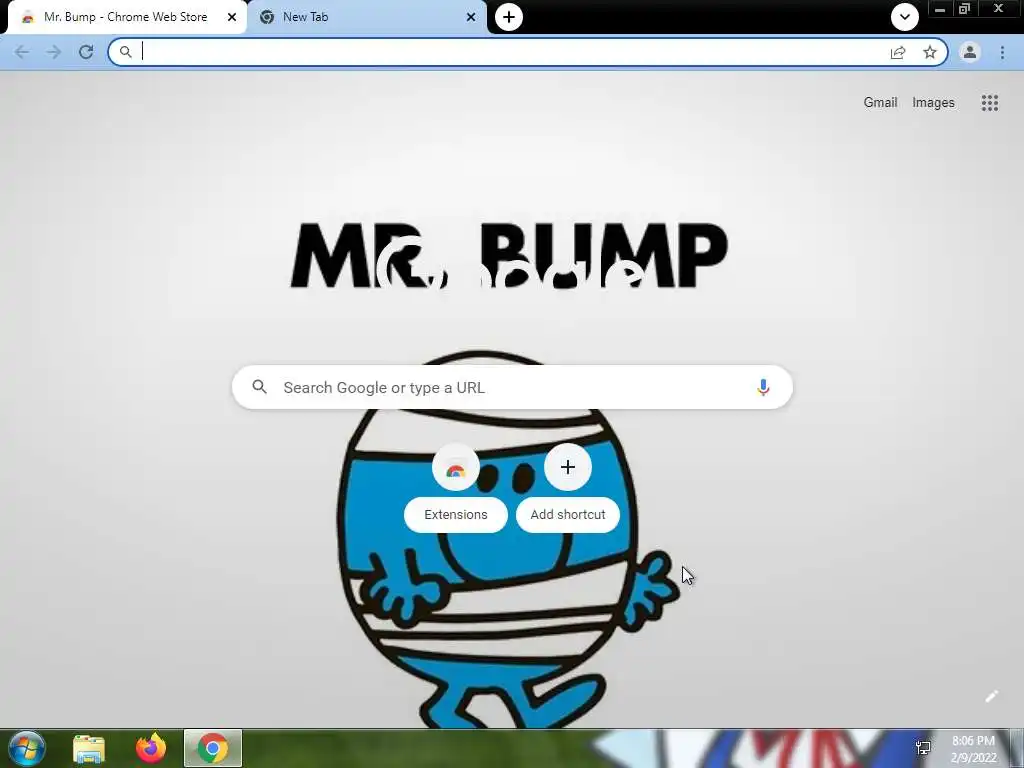Open the Chrome profile avatar
Image resolution: width=1024 pixels, height=768 pixels.
(x=970, y=52)
